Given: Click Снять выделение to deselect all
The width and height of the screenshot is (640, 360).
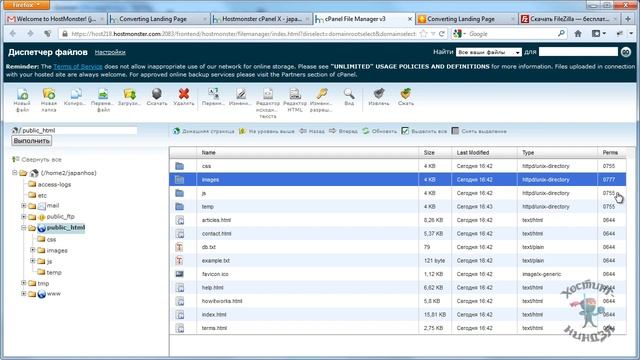Looking at the screenshot, I should (x=479, y=131).
